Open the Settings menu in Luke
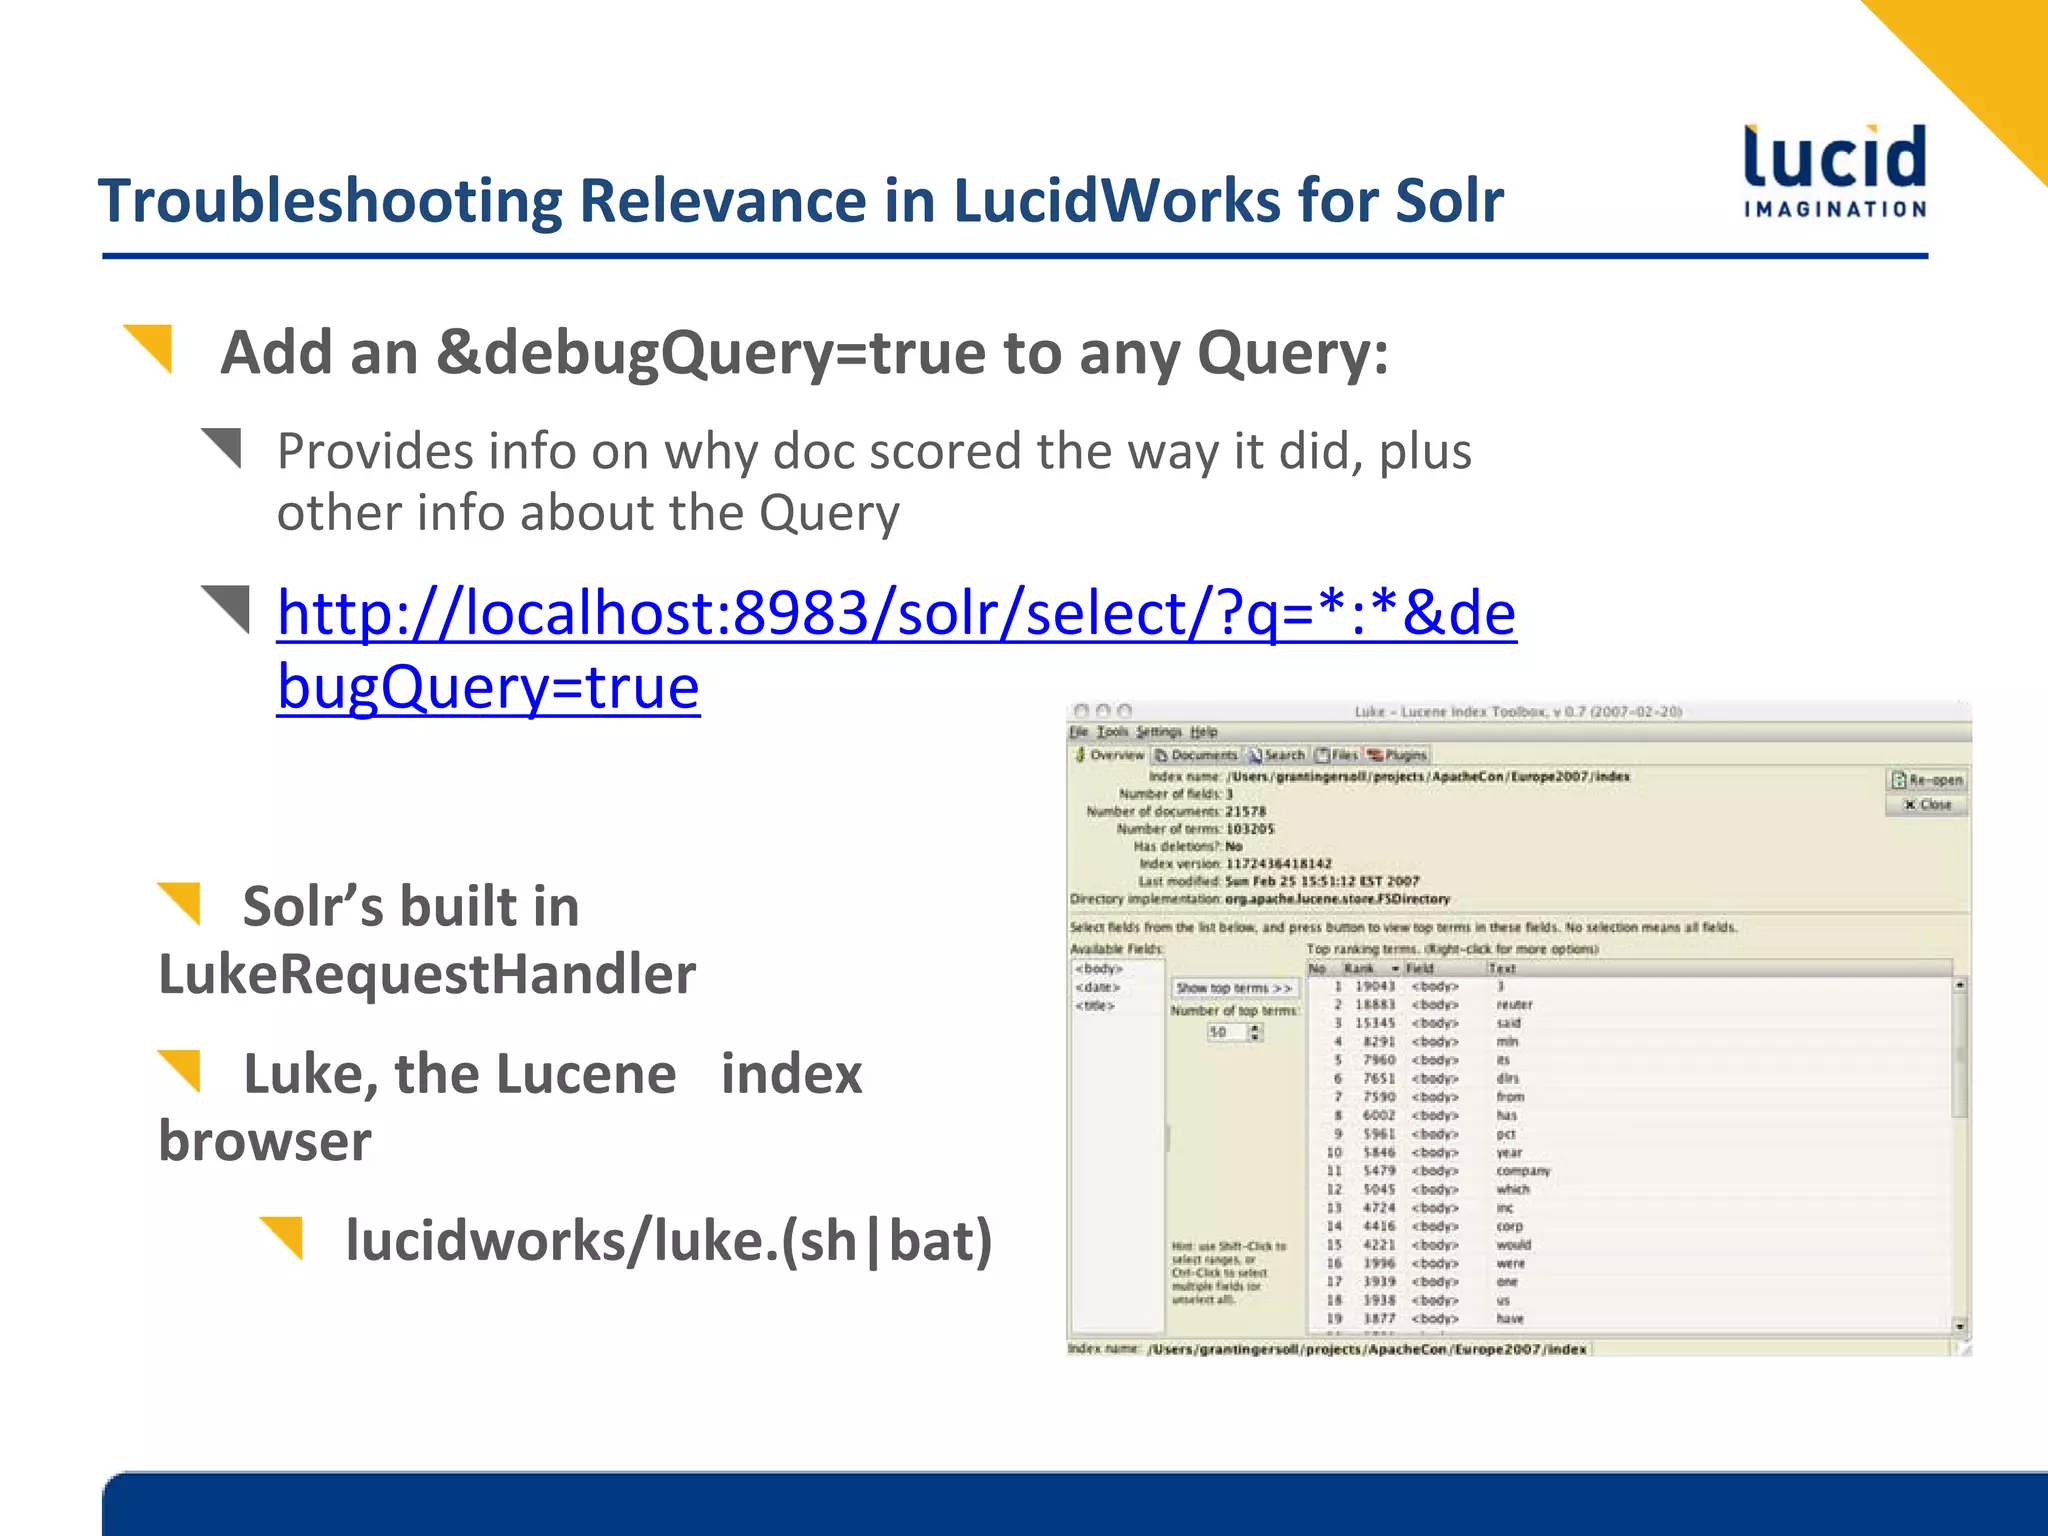This screenshot has height=1536, width=2048. (x=1158, y=731)
